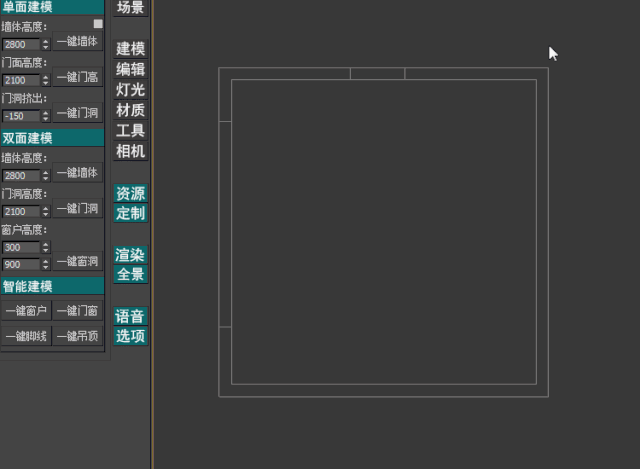Collapse the 双面建模 section header
This screenshot has height=469, width=640.
(x=52, y=138)
